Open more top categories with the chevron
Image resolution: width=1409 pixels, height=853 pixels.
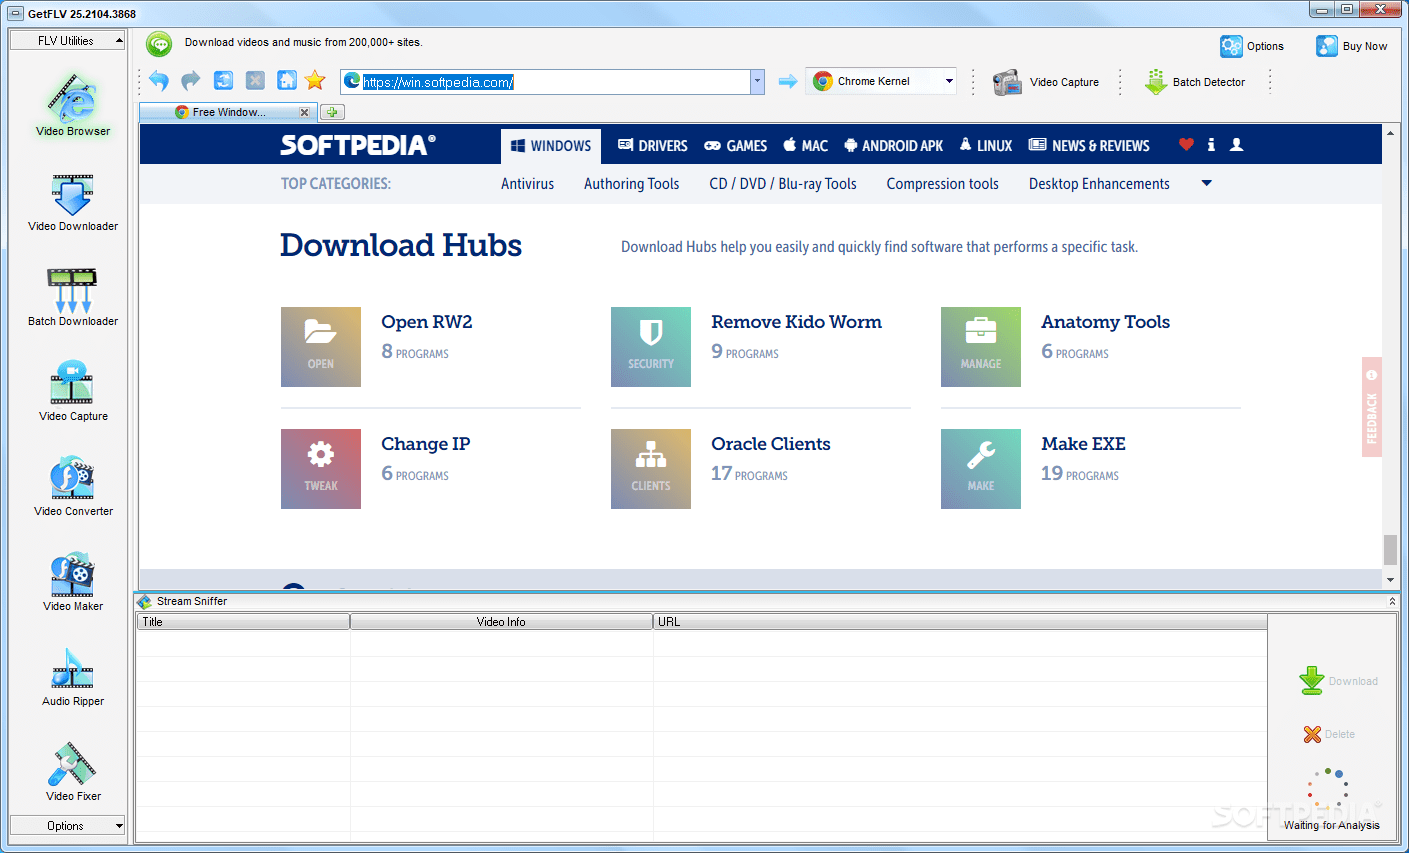(1206, 183)
